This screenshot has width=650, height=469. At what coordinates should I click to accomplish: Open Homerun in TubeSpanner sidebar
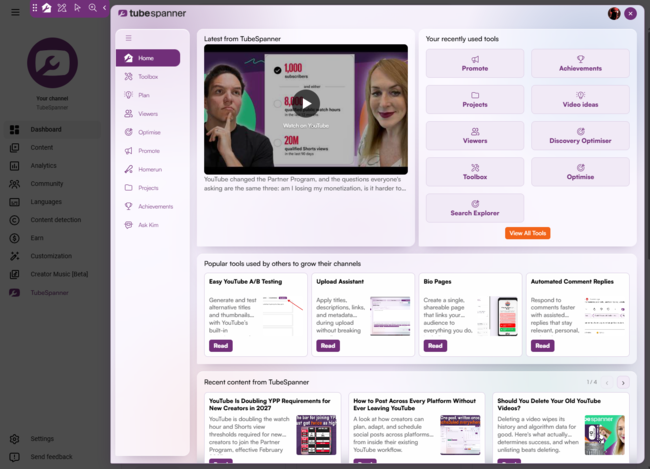pyautogui.click(x=148, y=169)
